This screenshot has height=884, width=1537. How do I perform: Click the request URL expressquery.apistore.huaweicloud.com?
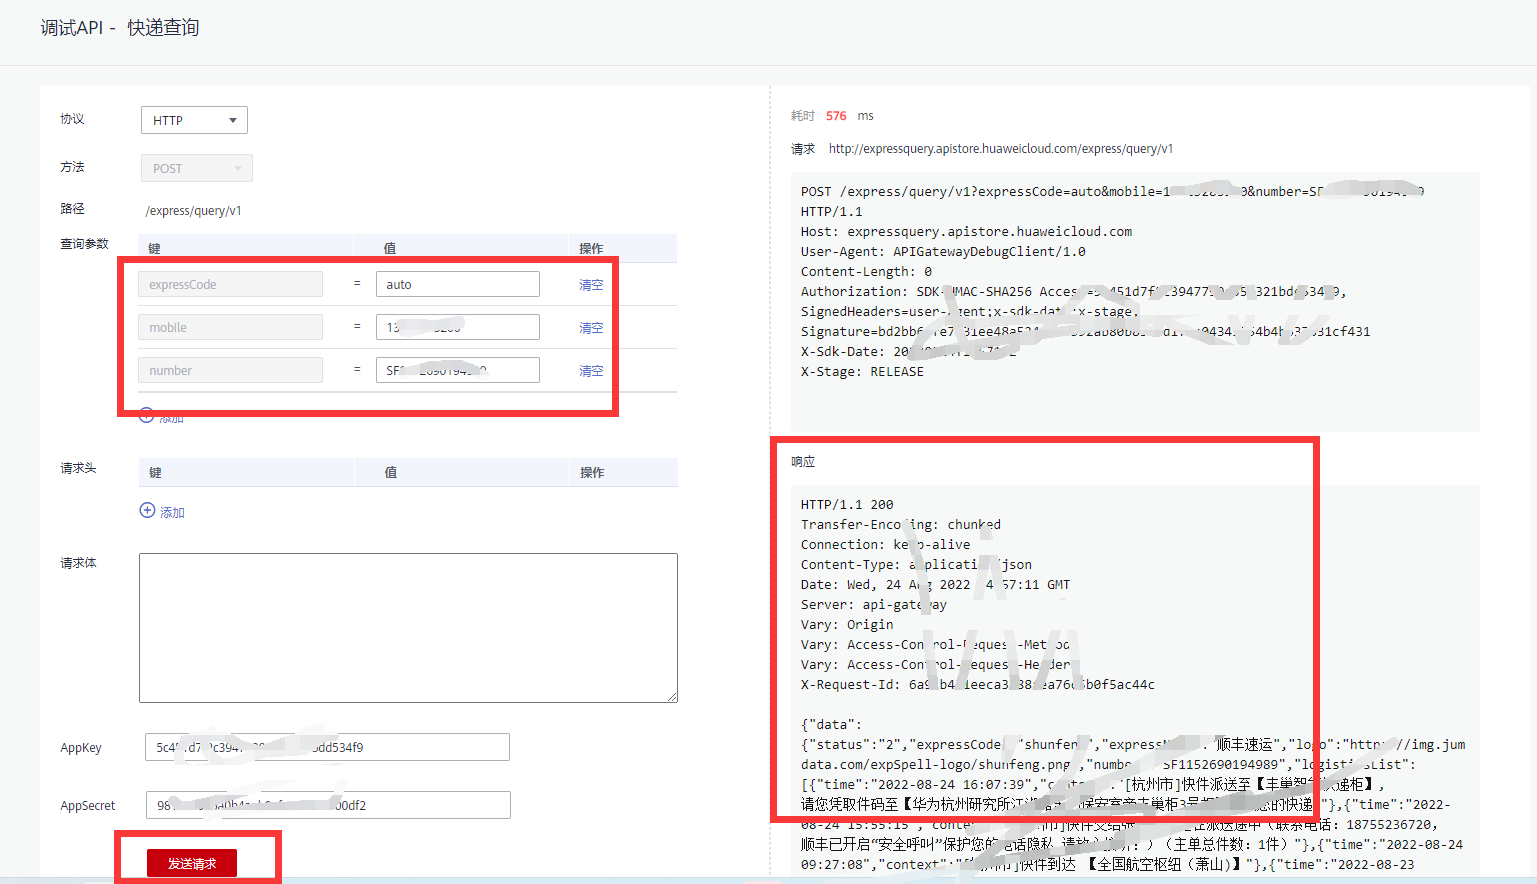tap(1001, 149)
